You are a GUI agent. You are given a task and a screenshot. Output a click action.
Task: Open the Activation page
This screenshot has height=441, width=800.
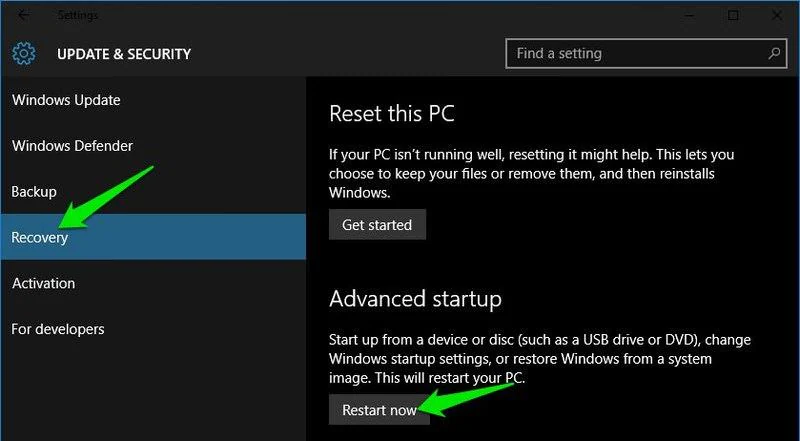44,283
